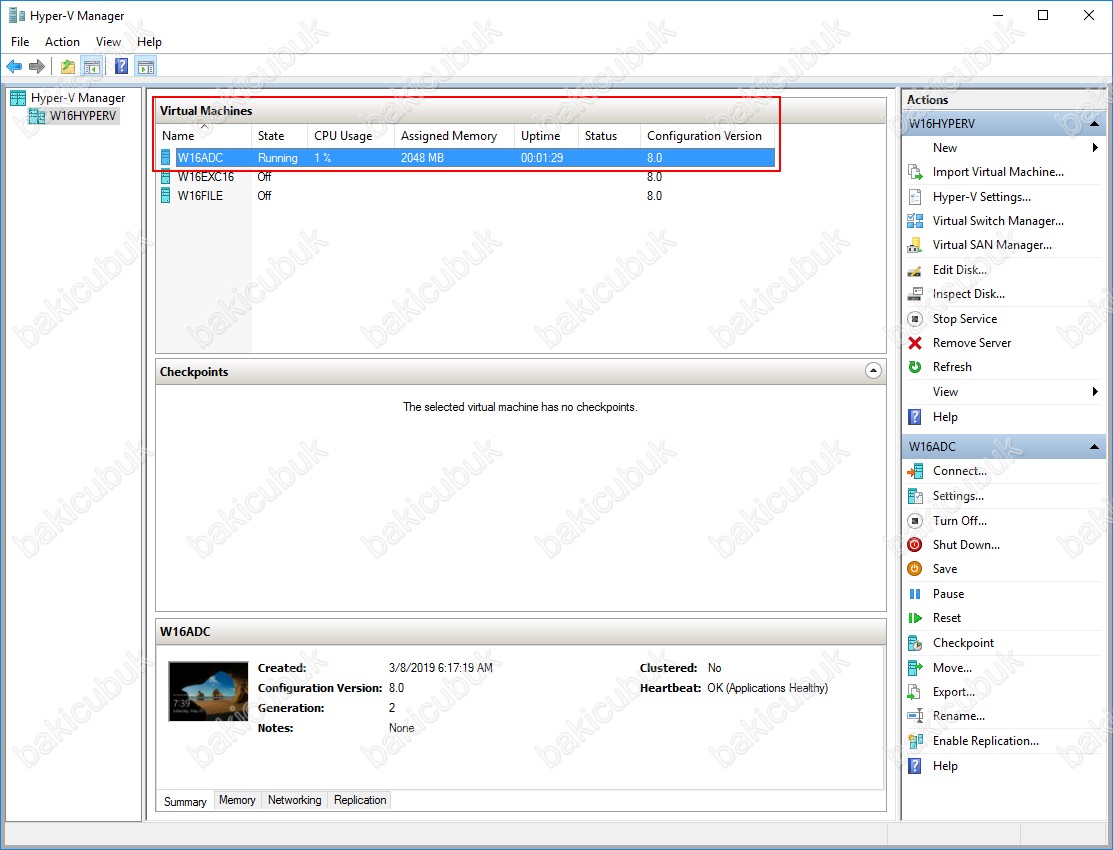The height and width of the screenshot is (850, 1113).
Task: Click the 2048 MB assigned memory cell
Action: click(422, 158)
